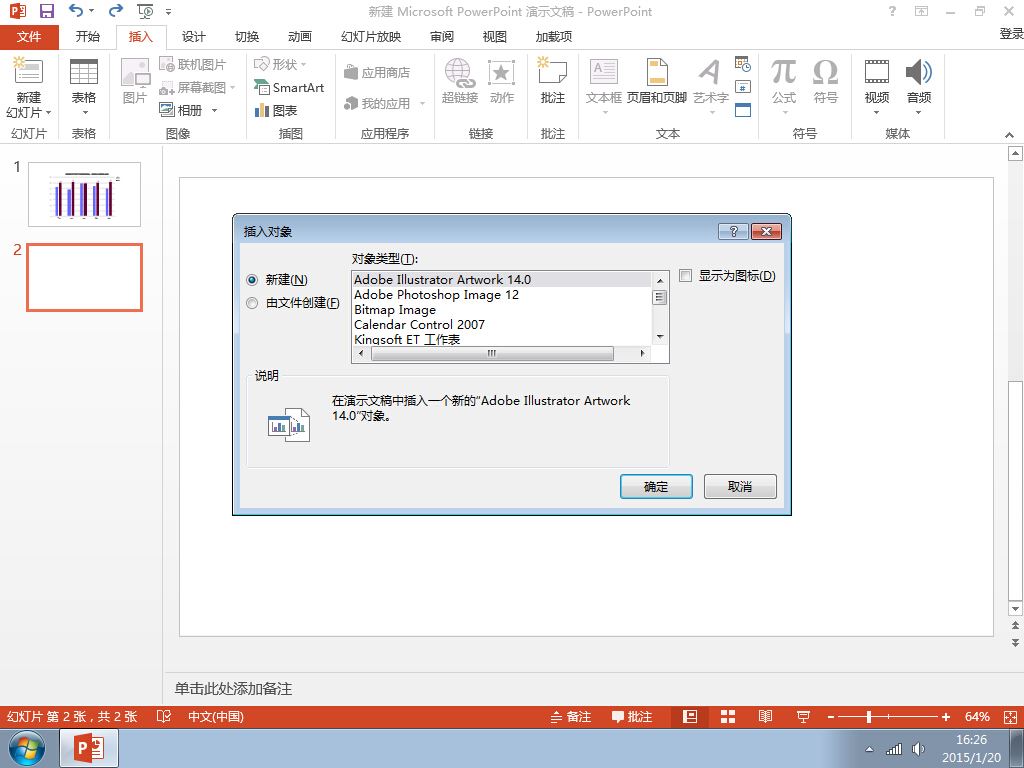Switch to the 设计 (Design) tab
The image size is (1024, 768).
tap(193, 37)
